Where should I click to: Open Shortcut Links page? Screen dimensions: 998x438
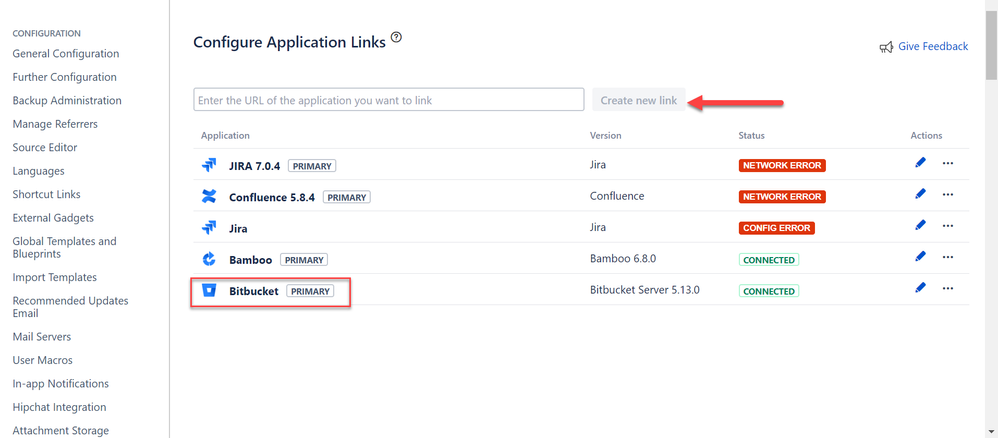46,195
